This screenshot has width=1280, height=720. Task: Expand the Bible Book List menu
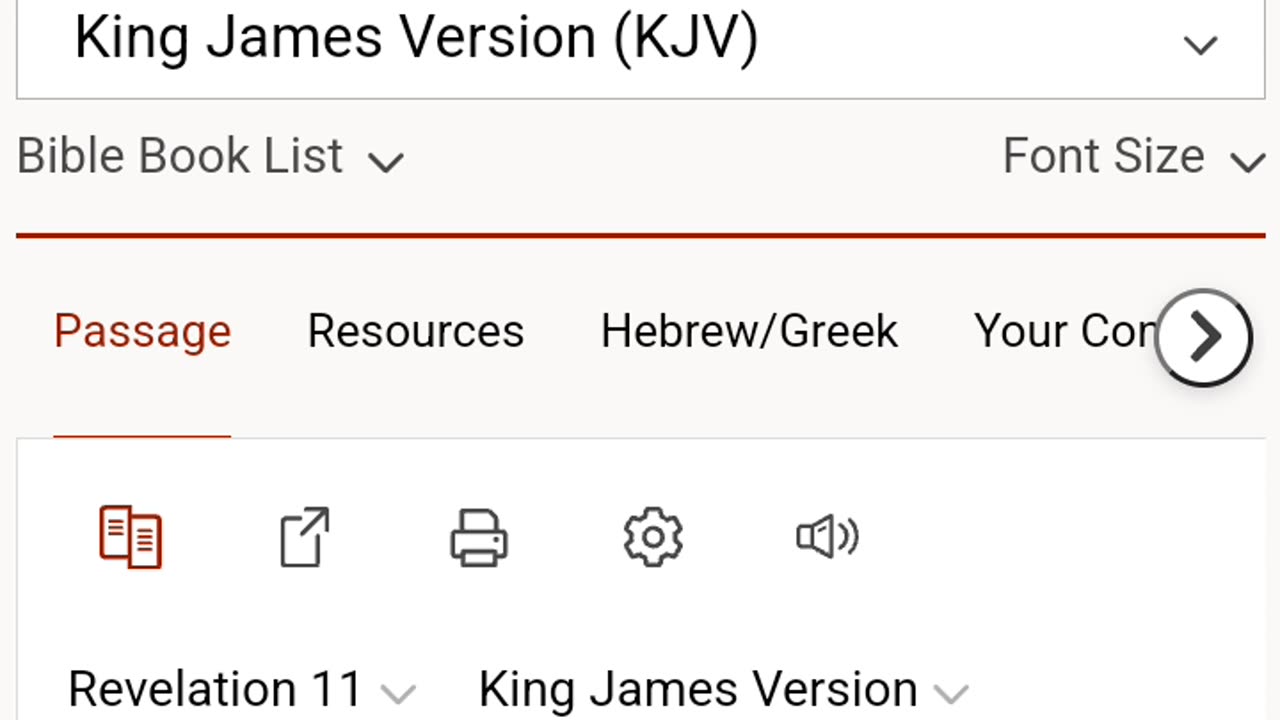pyautogui.click(x=180, y=157)
